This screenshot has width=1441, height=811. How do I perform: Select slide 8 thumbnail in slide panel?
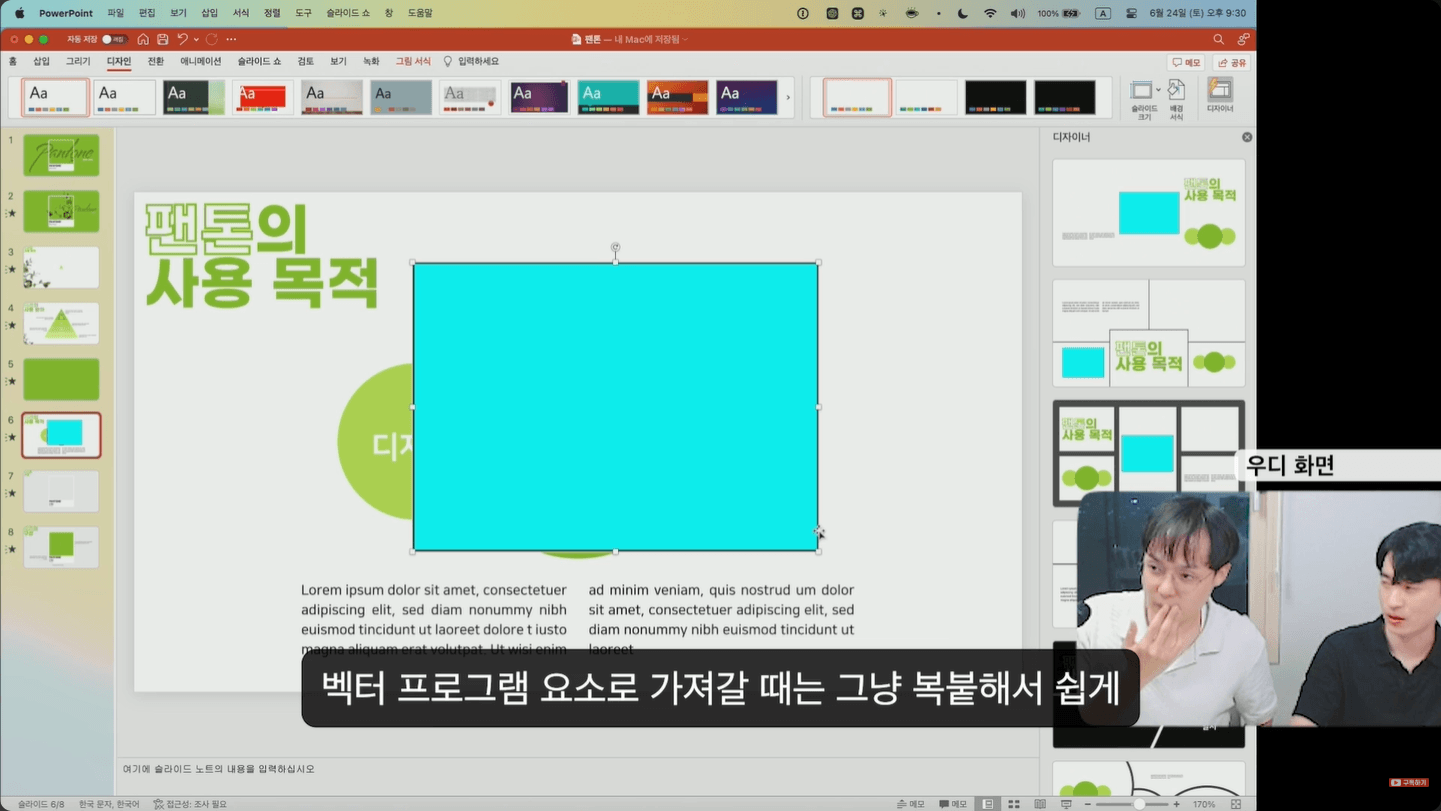pos(61,548)
